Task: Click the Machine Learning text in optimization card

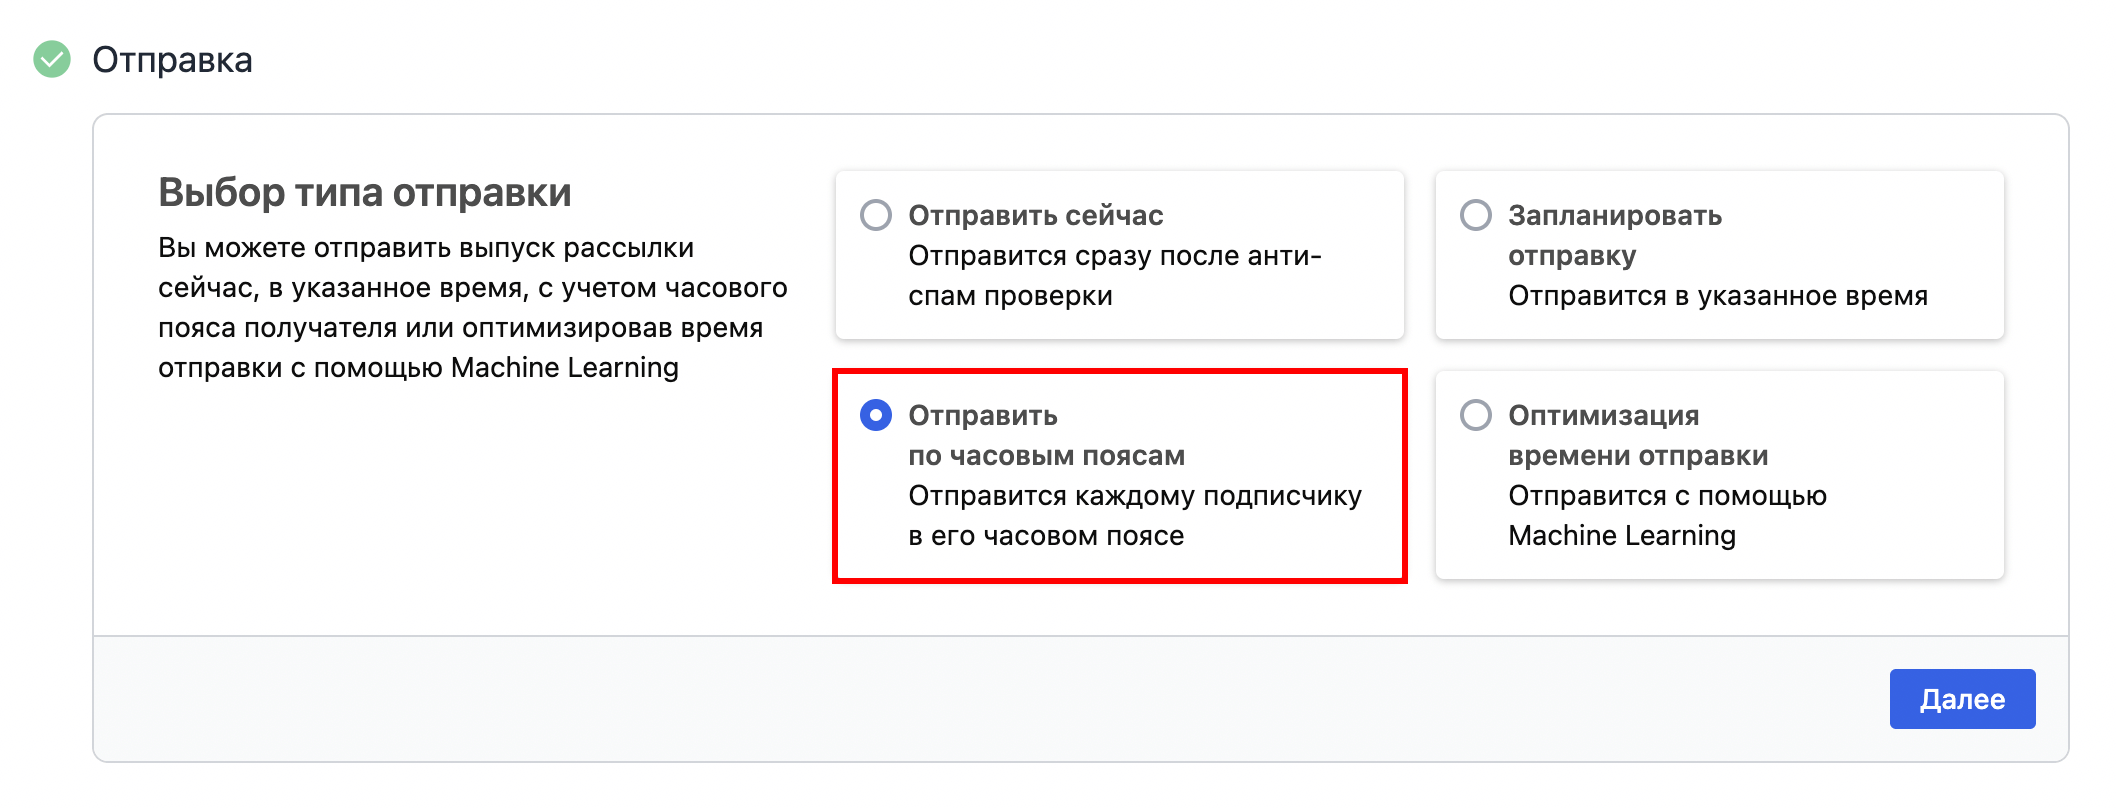Action: click(1621, 536)
